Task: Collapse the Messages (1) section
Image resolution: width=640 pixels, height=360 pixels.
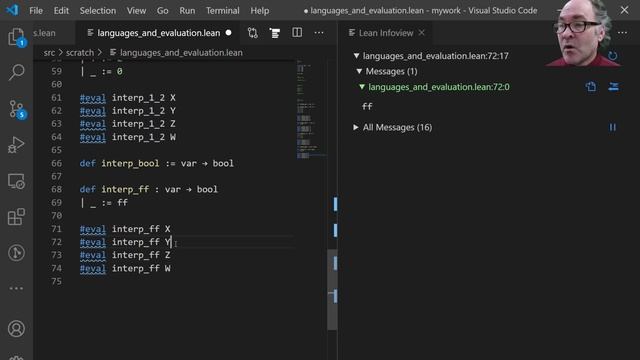Action: [x=359, y=71]
